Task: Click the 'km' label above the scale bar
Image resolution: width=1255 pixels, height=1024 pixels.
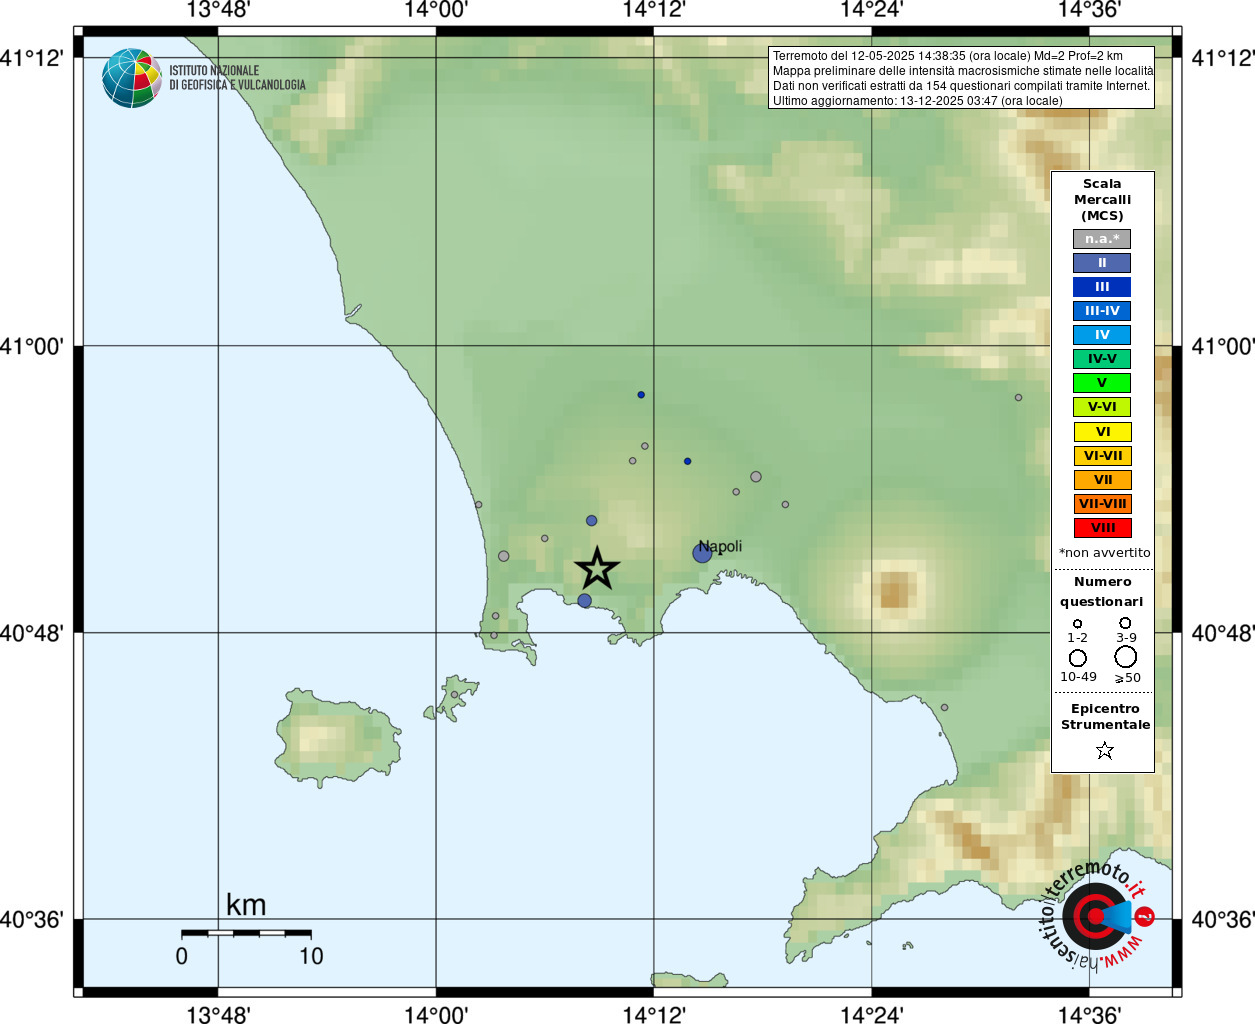Action: coord(246,905)
